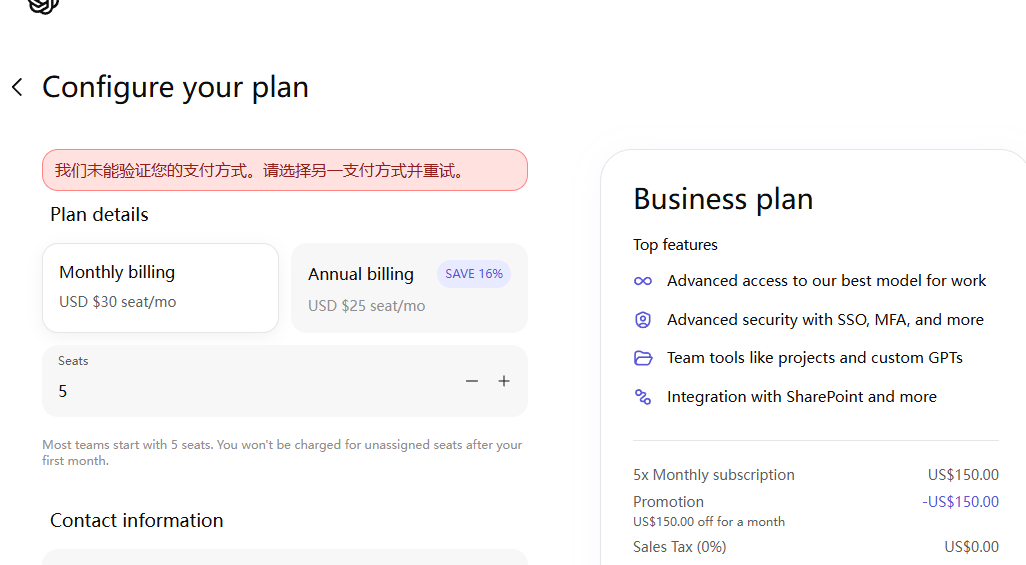
Task: Click the Sales Tax (0%) line
Action: point(816,547)
